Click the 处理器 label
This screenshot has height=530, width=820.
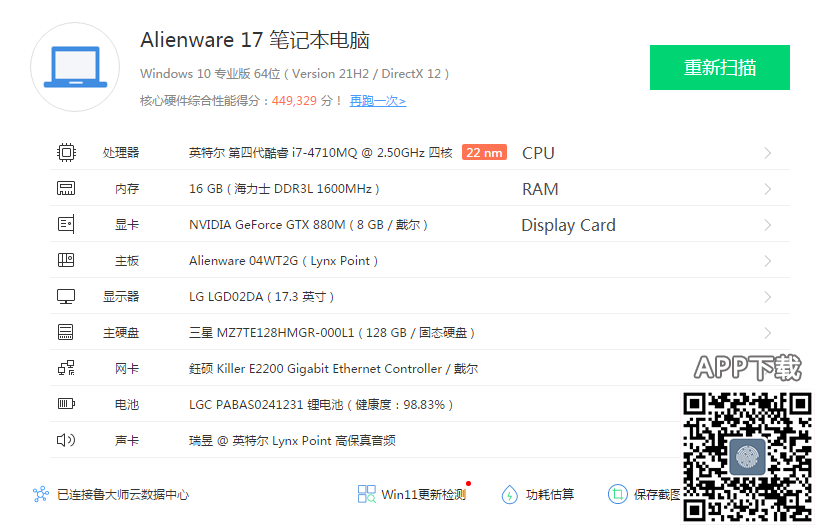tap(121, 153)
